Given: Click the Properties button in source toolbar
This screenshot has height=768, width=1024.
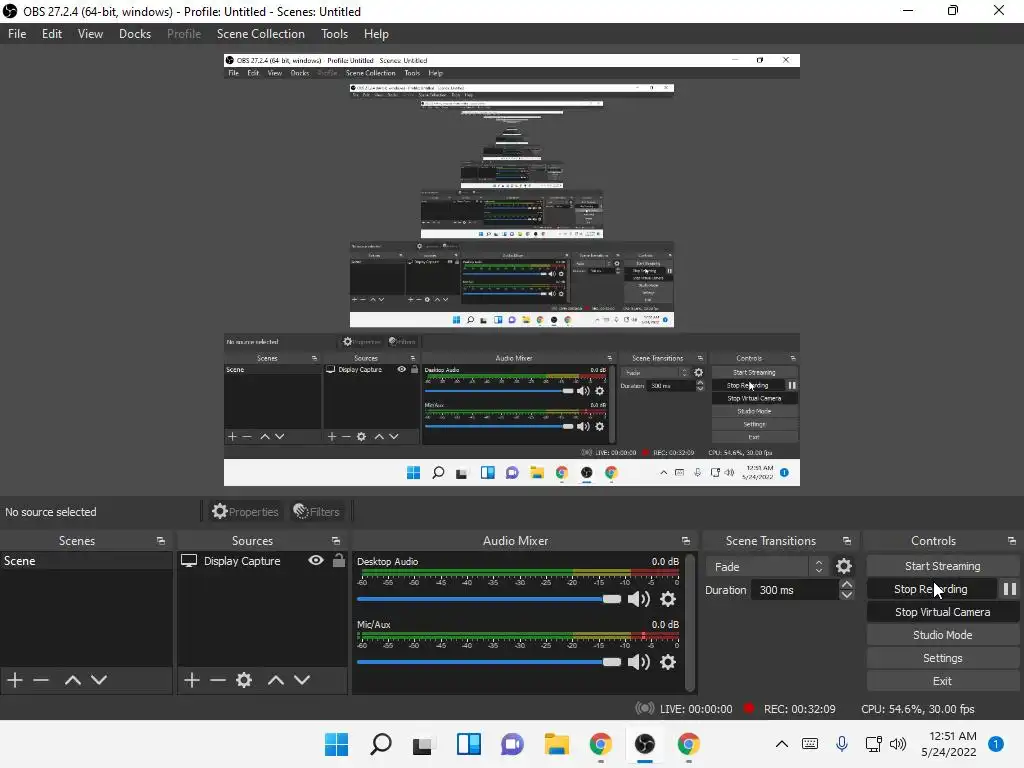Looking at the screenshot, I should click(245, 511).
